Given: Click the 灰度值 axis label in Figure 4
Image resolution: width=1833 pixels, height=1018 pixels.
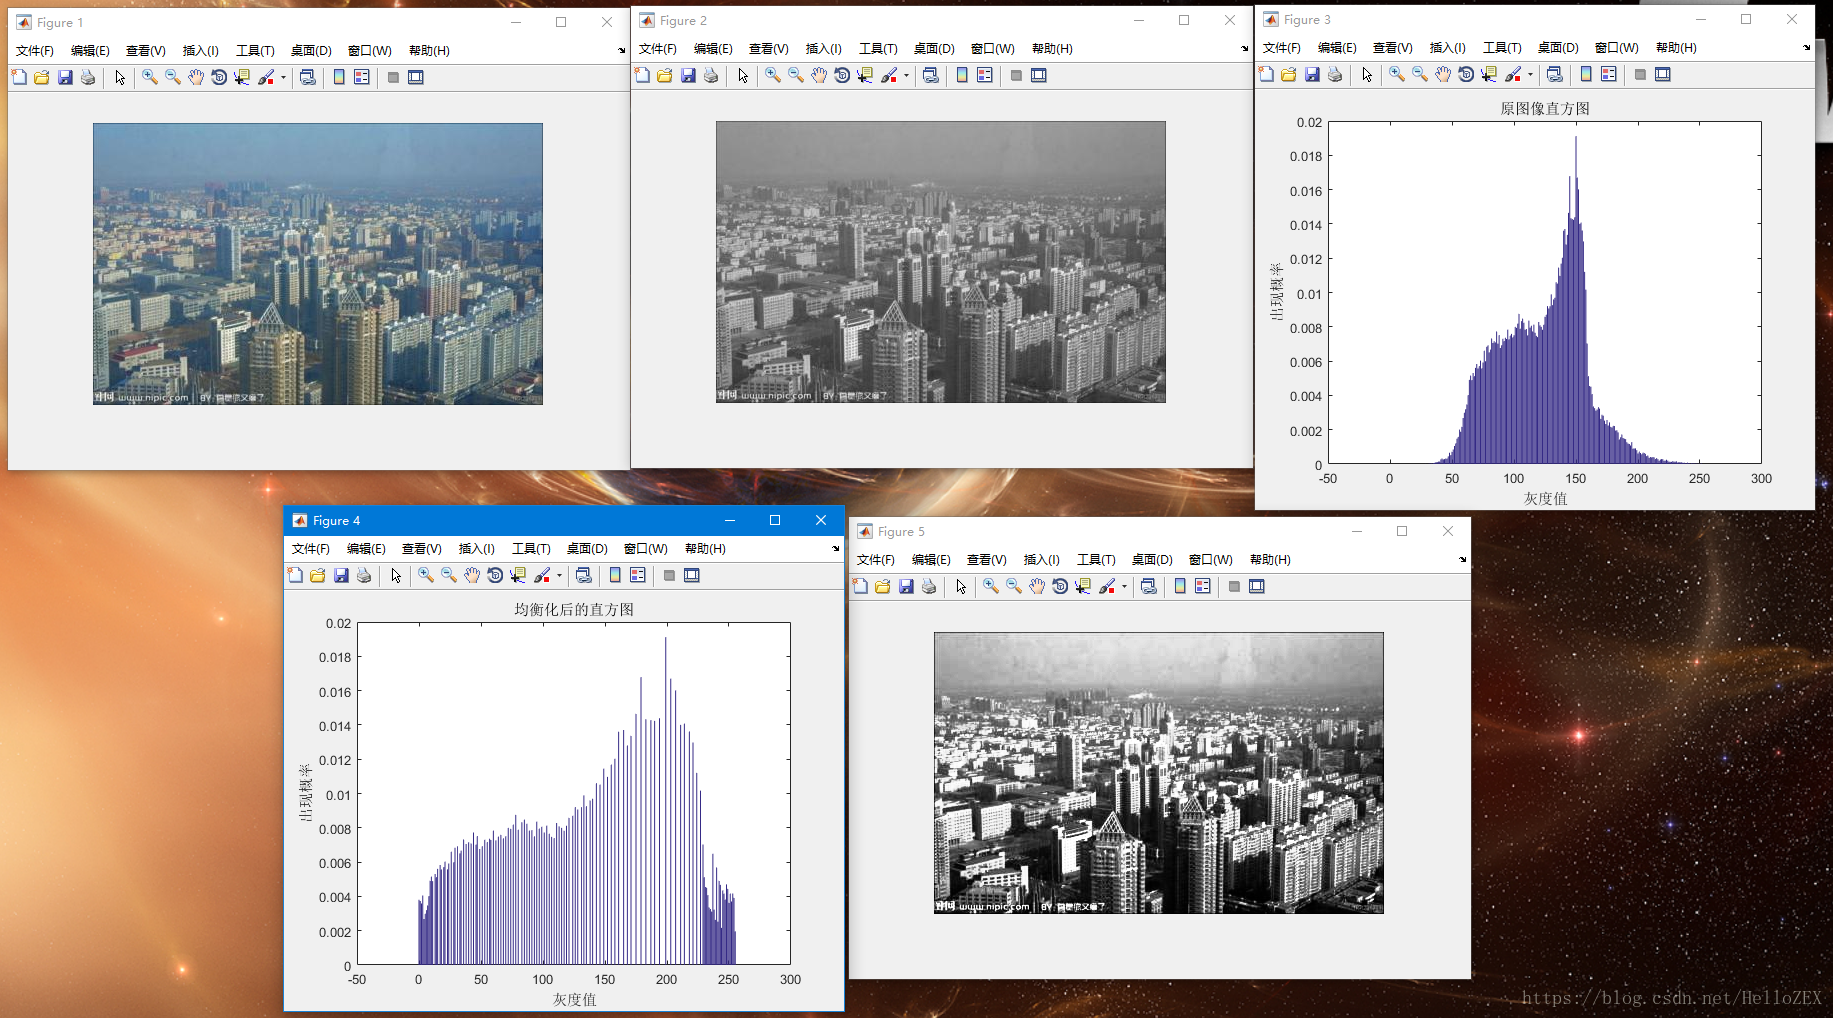Looking at the screenshot, I should point(574,1000).
